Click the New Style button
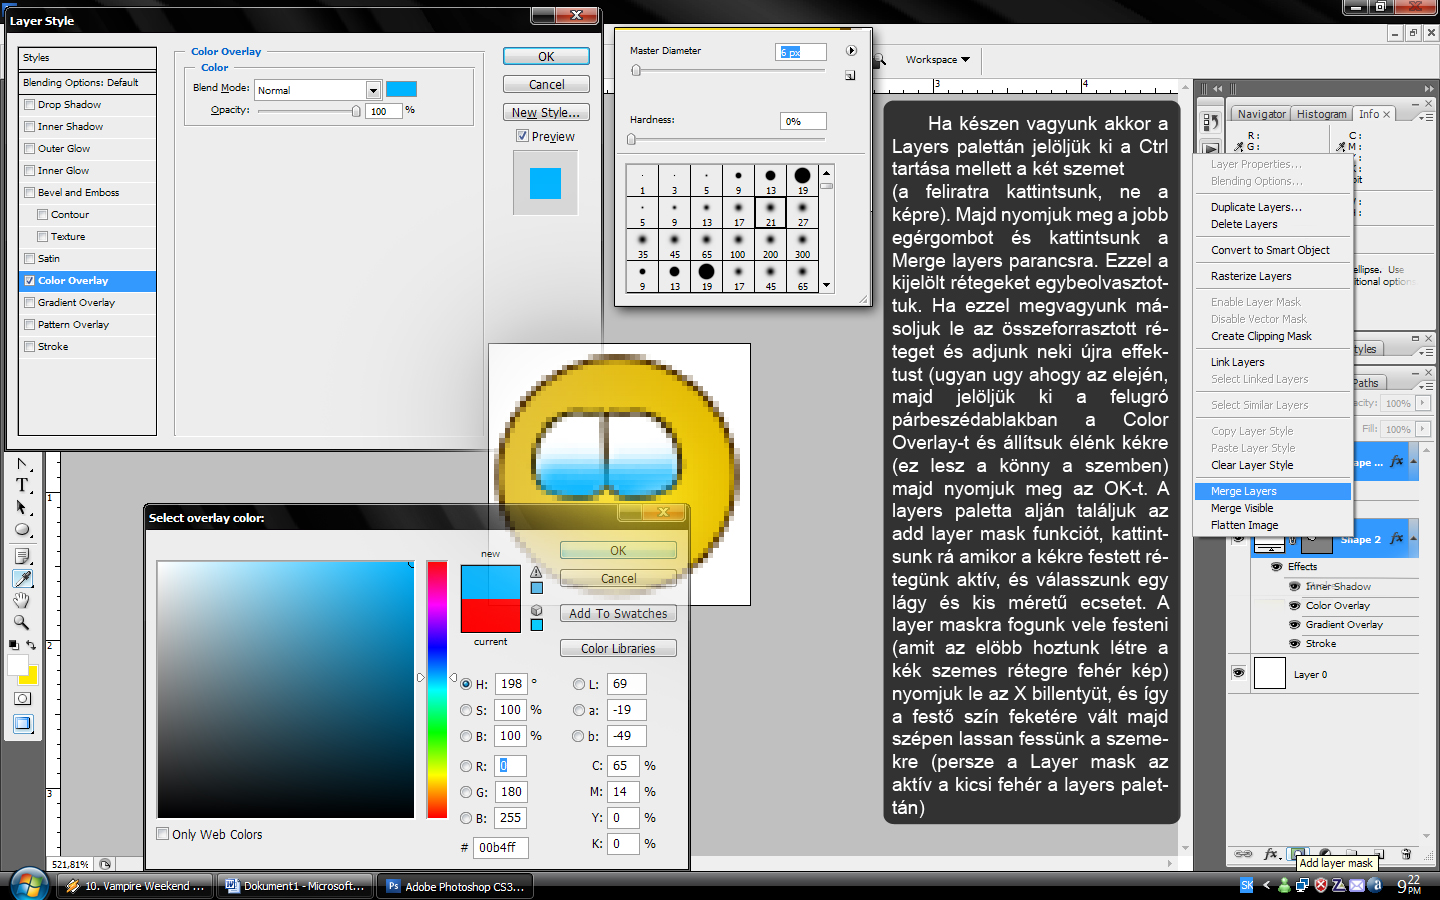 [x=546, y=113]
